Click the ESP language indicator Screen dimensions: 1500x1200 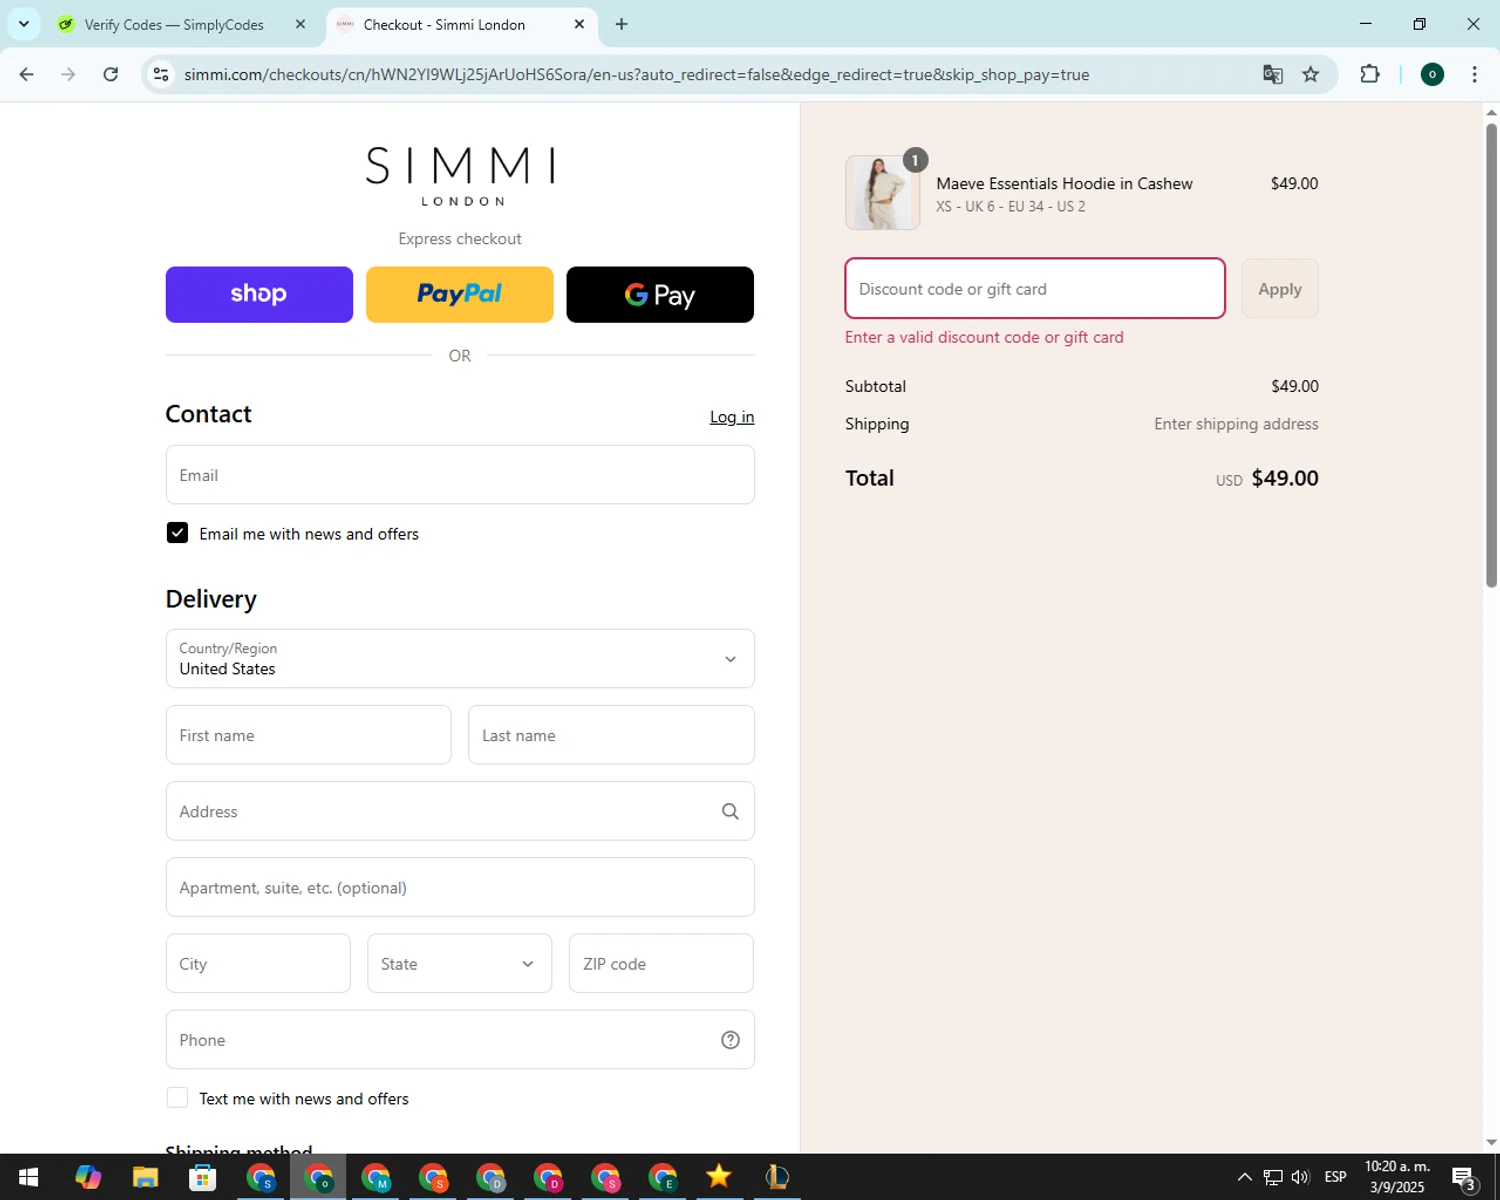point(1335,1177)
